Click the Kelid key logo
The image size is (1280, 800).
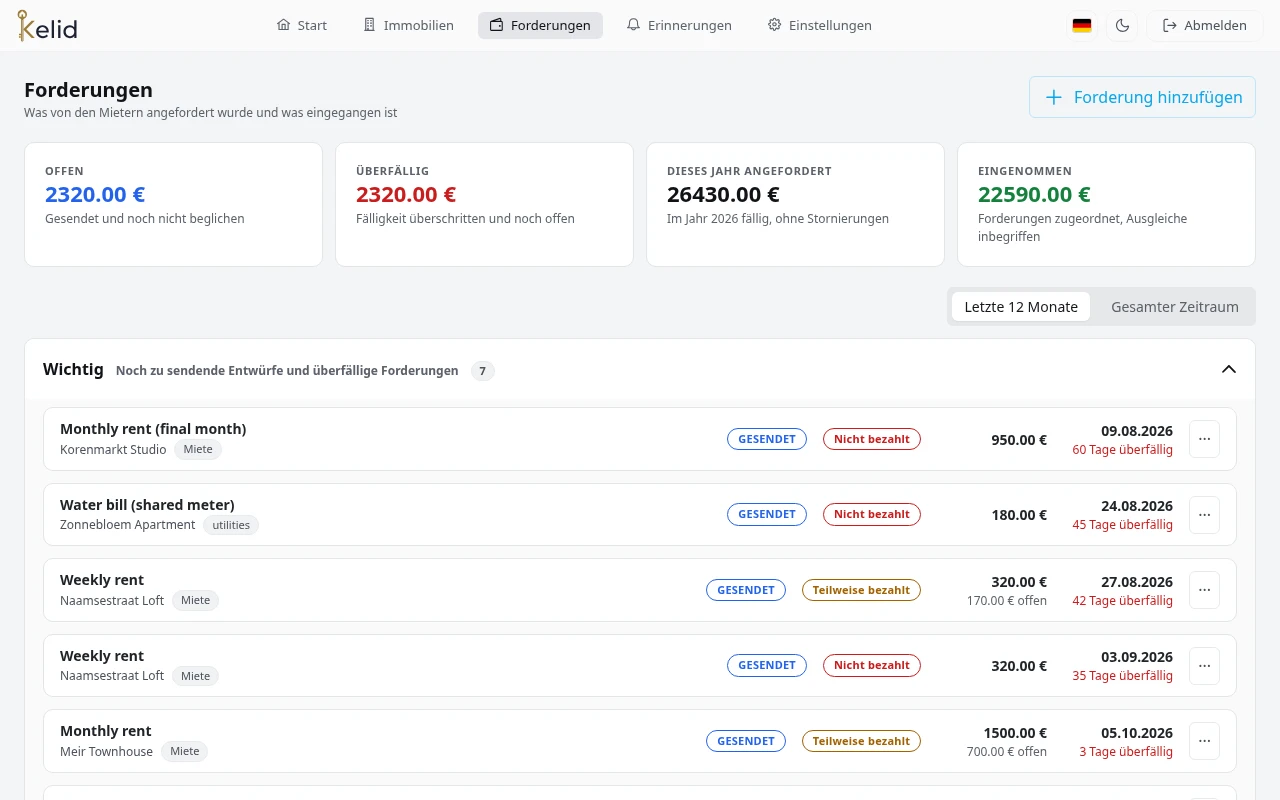pos(47,25)
